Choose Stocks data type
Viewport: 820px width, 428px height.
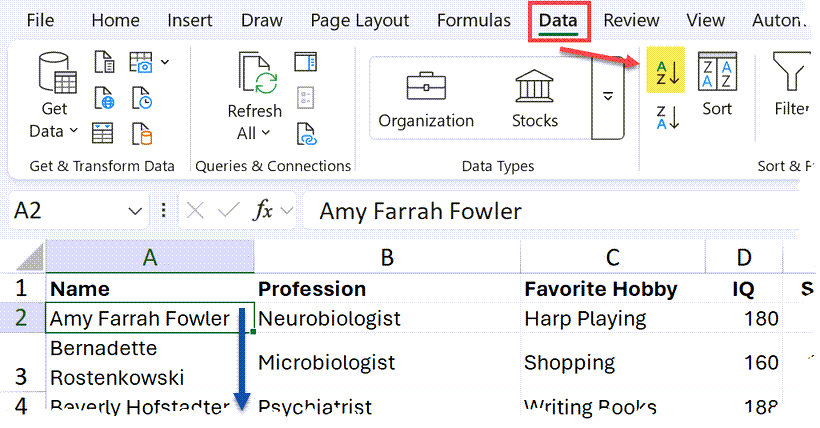point(534,99)
